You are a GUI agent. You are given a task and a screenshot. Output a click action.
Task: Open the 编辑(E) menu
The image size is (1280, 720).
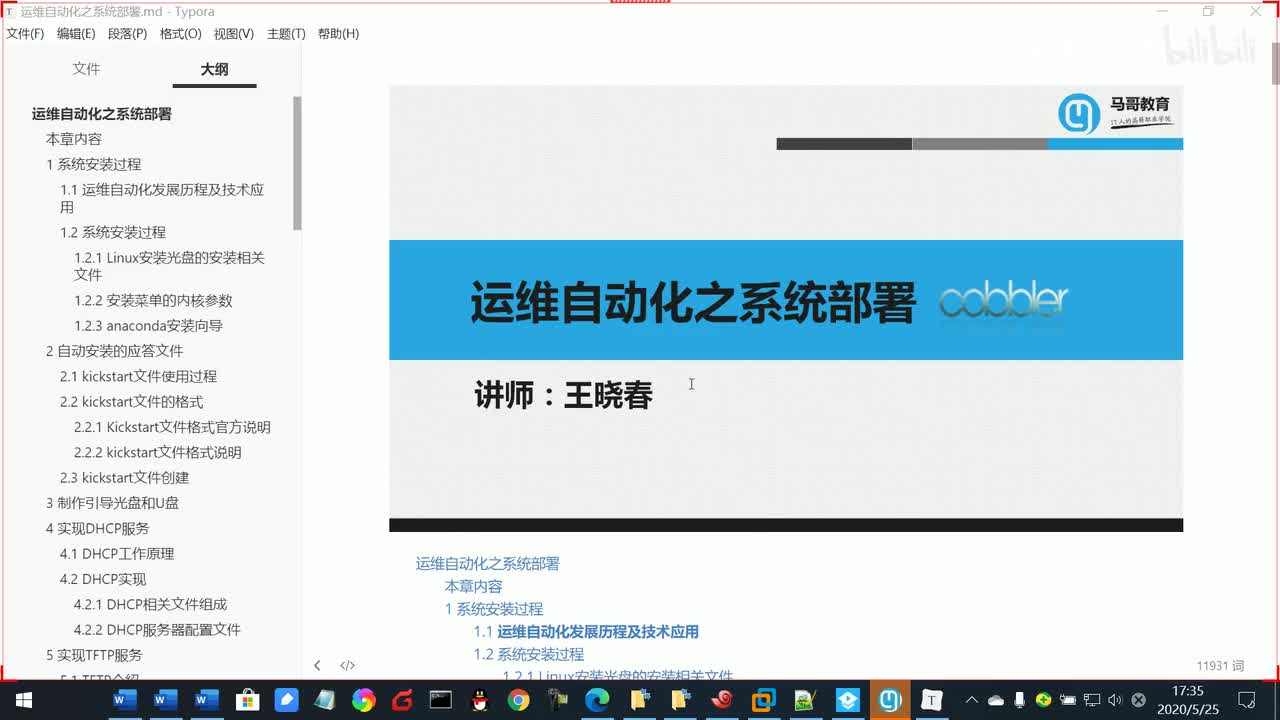tap(76, 34)
